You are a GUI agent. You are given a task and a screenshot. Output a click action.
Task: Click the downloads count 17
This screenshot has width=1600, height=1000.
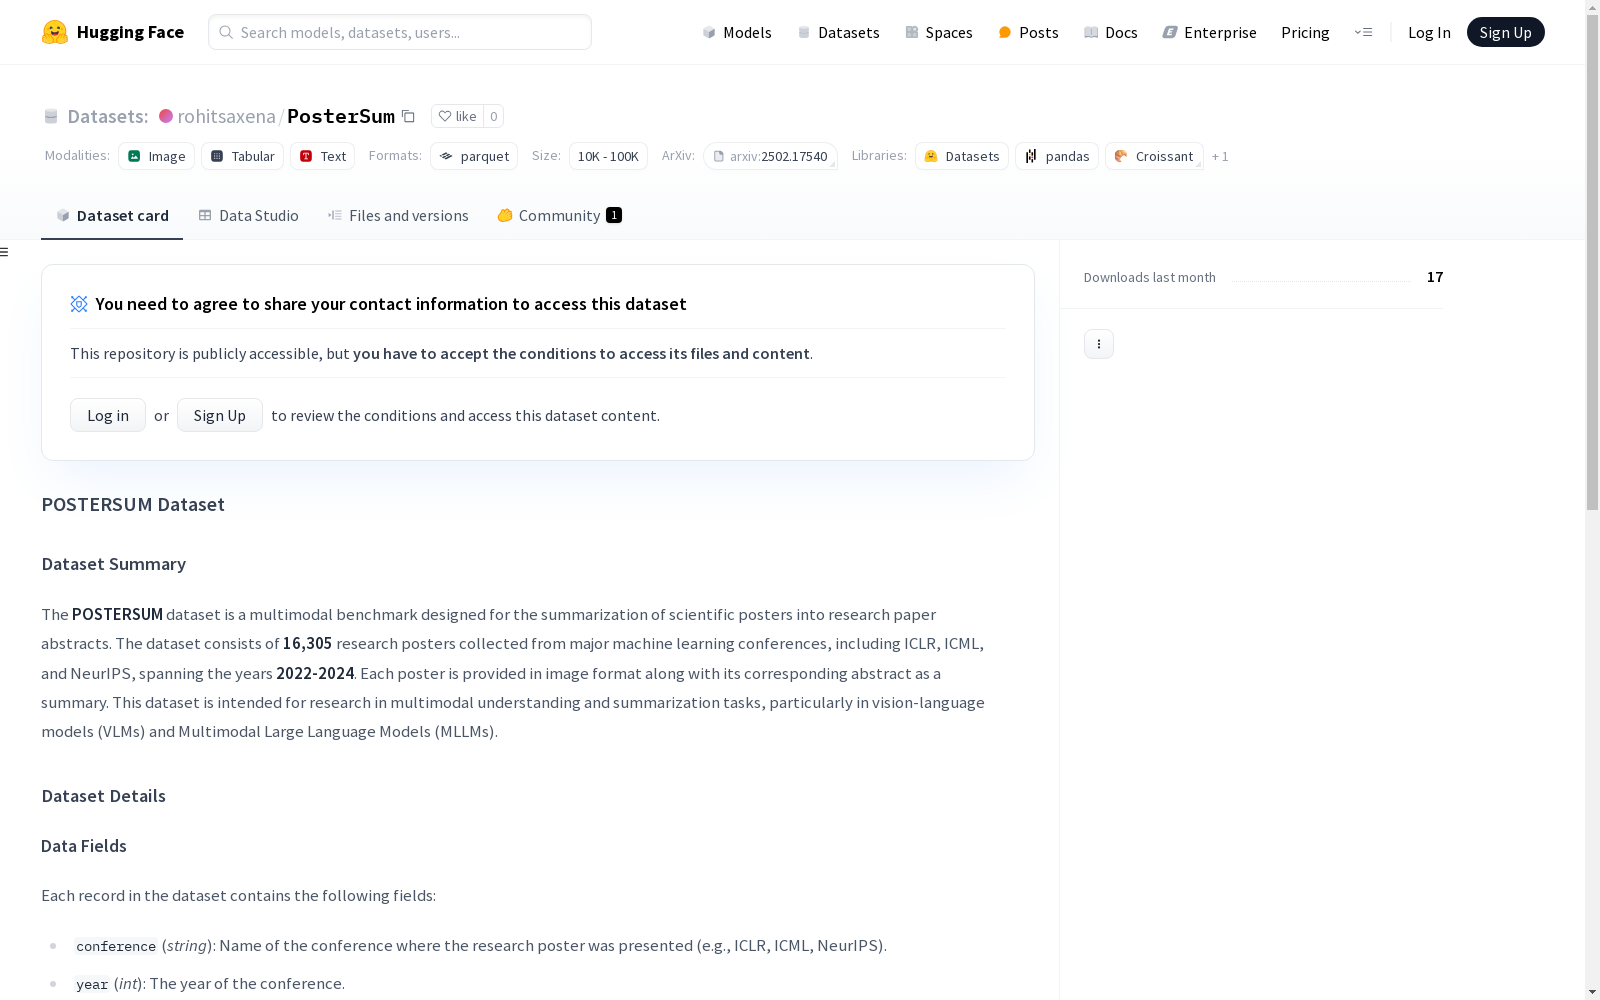[x=1435, y=277]
